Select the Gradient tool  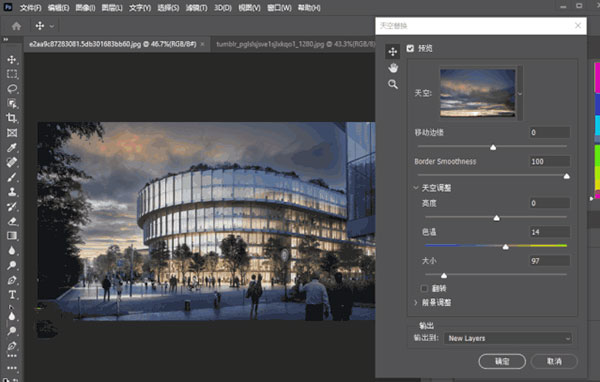[x=12, y=236]
